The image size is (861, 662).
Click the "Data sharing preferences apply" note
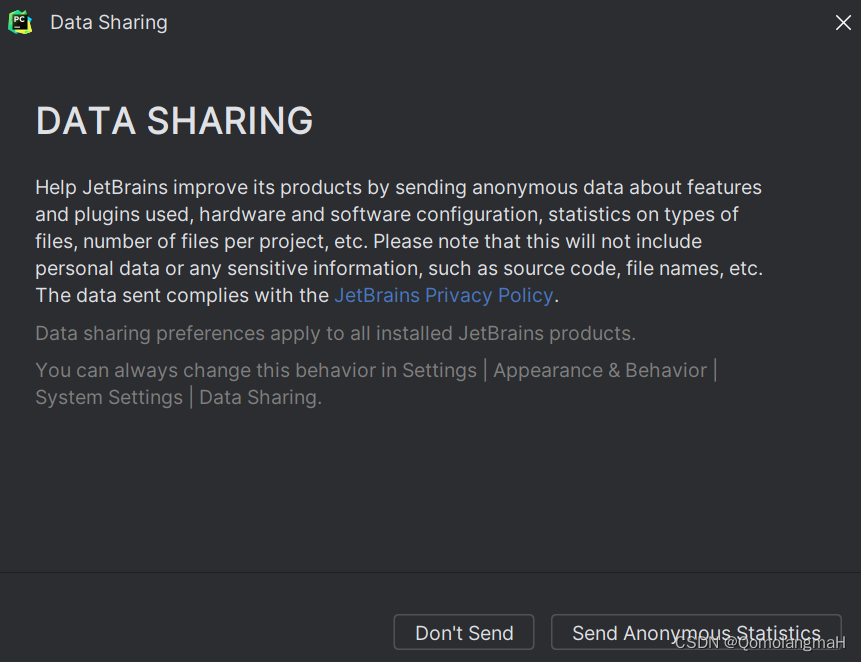click(x=335, y=333)
